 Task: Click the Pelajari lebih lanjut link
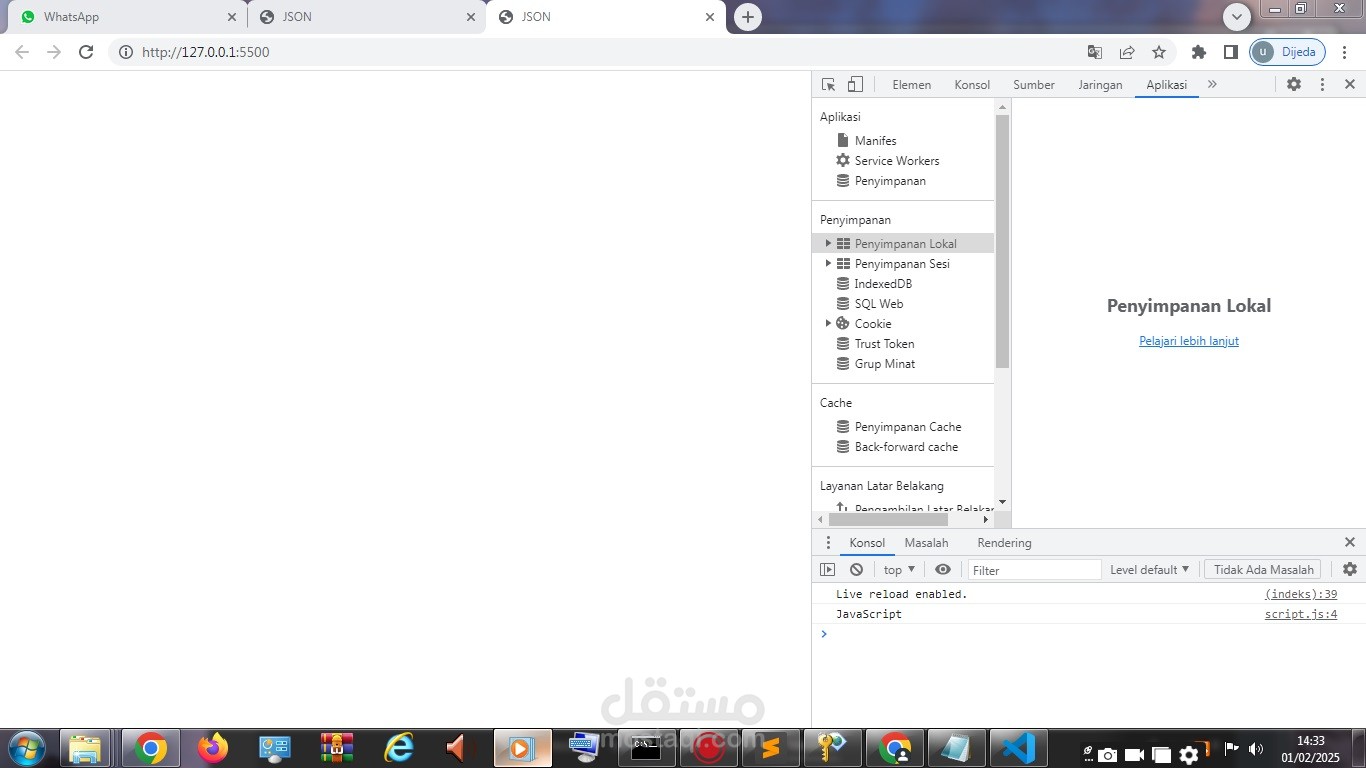point(1189,341)
